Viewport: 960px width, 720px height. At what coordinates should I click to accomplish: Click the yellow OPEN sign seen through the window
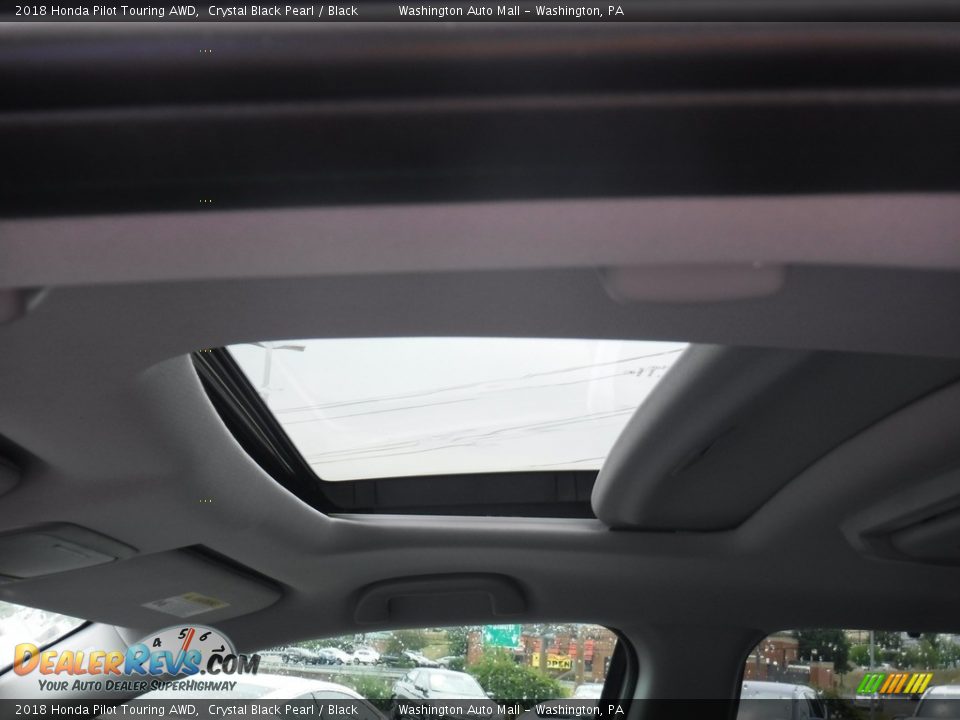tap(552, 661)
